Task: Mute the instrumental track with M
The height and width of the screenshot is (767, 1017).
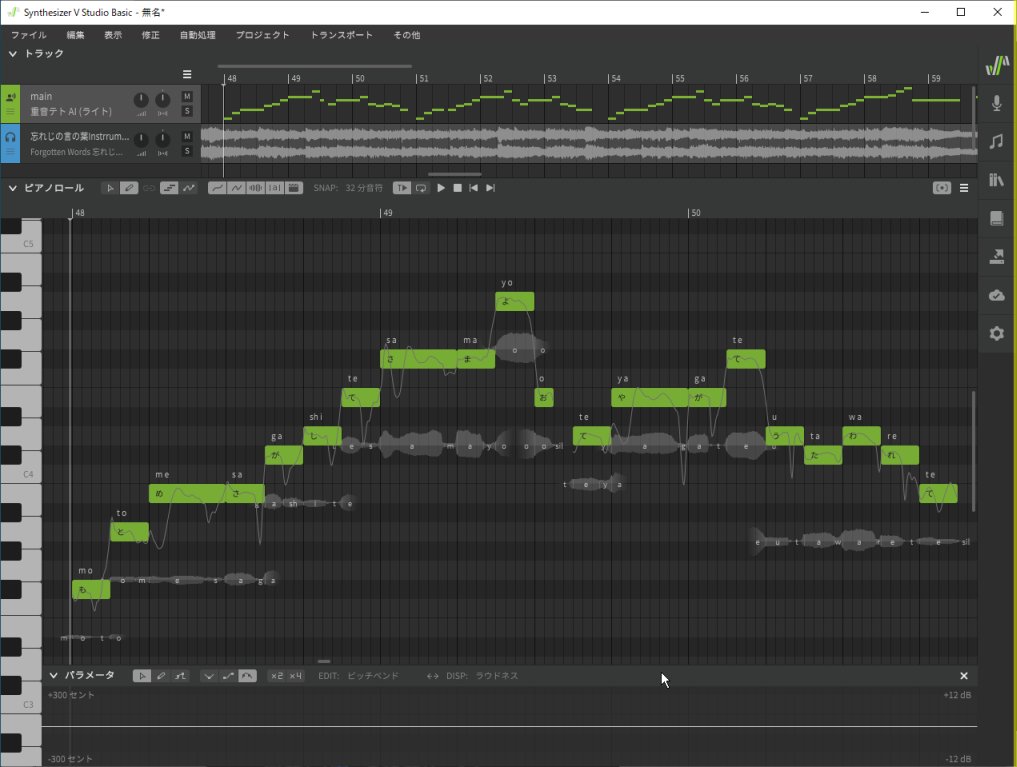Action: point(187,136)
